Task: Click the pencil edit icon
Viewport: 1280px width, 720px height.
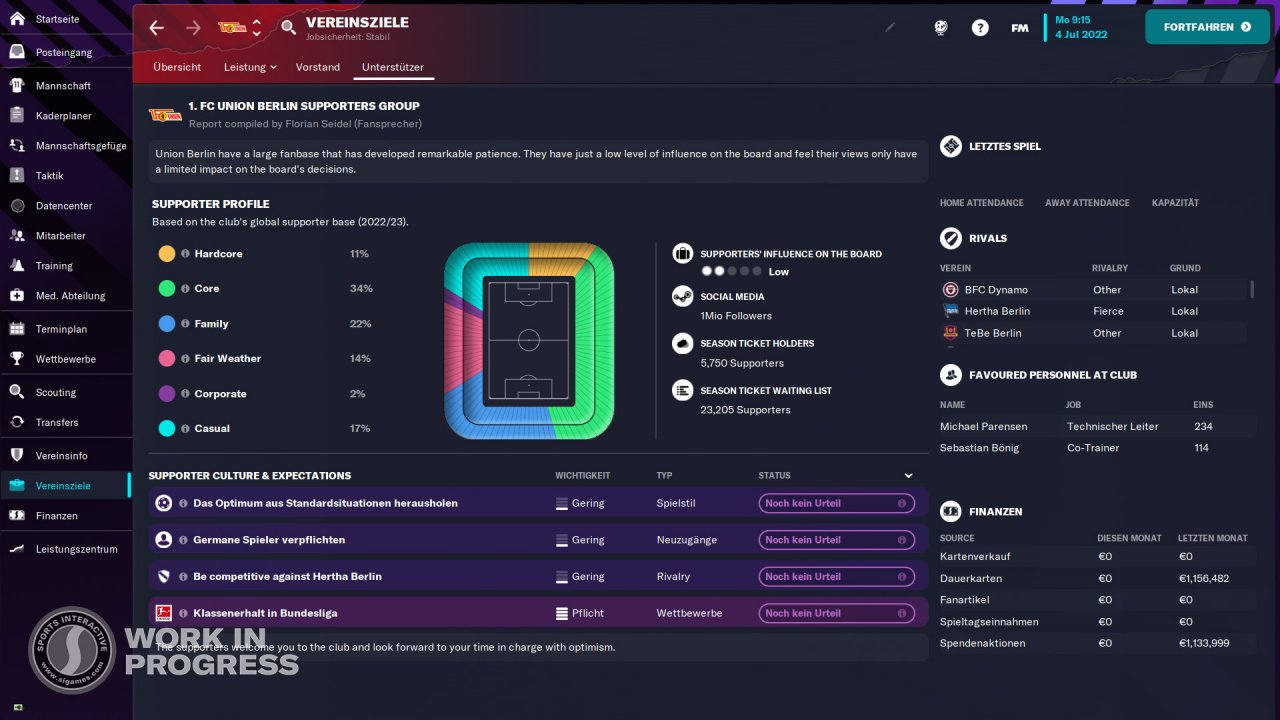Action: click(x=890, y=28)
